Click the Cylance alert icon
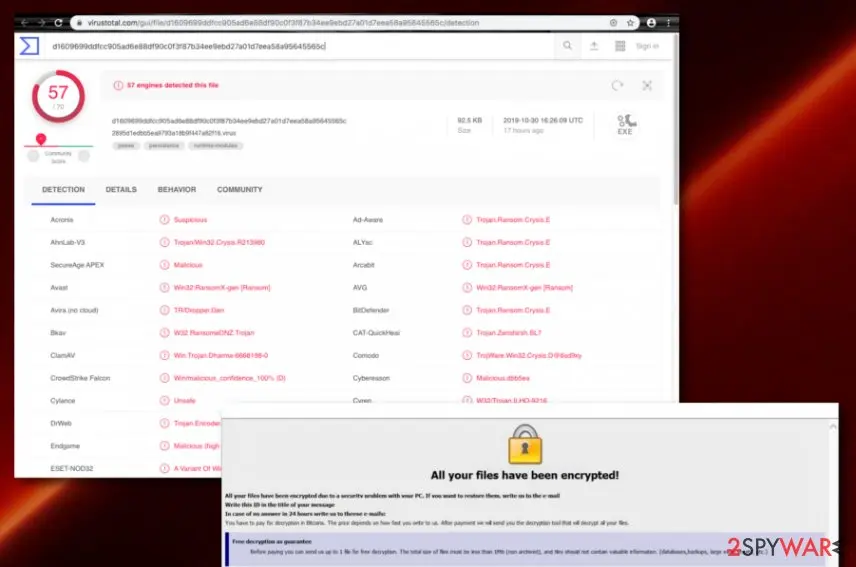This screenshot has height=567, width=856. [164, 401]
